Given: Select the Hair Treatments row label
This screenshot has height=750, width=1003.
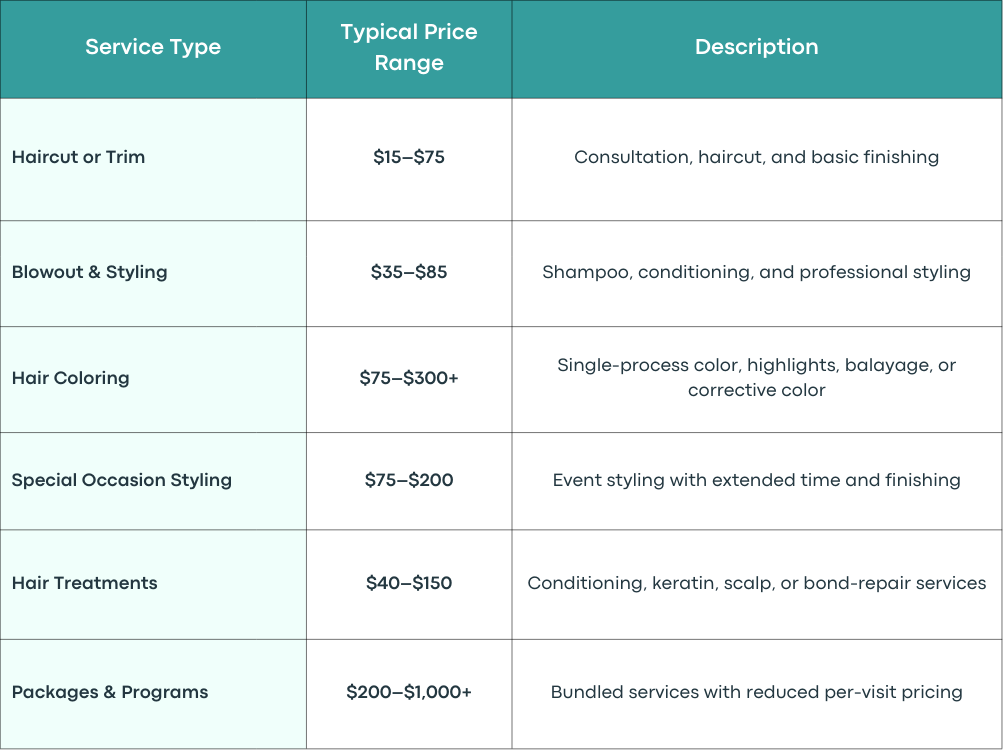Looking at the screenshot, I should pos(84,583).
